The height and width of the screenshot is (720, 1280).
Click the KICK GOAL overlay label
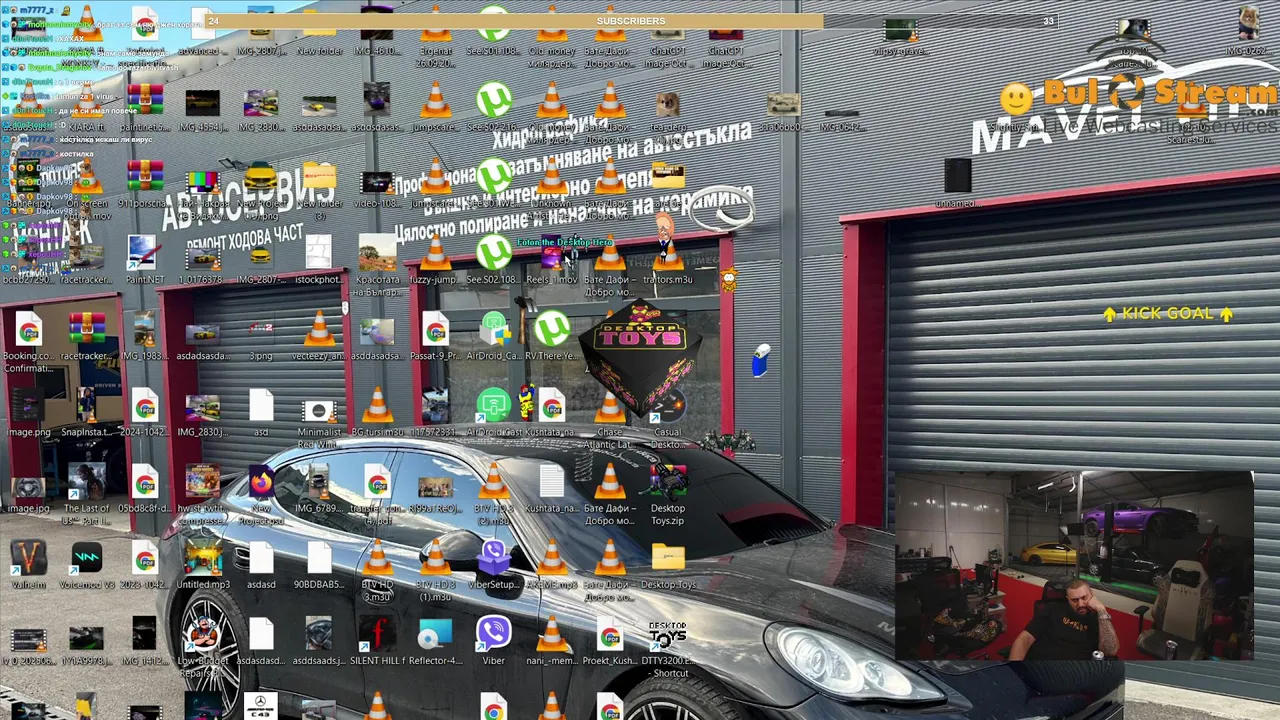pos(1168,313)
